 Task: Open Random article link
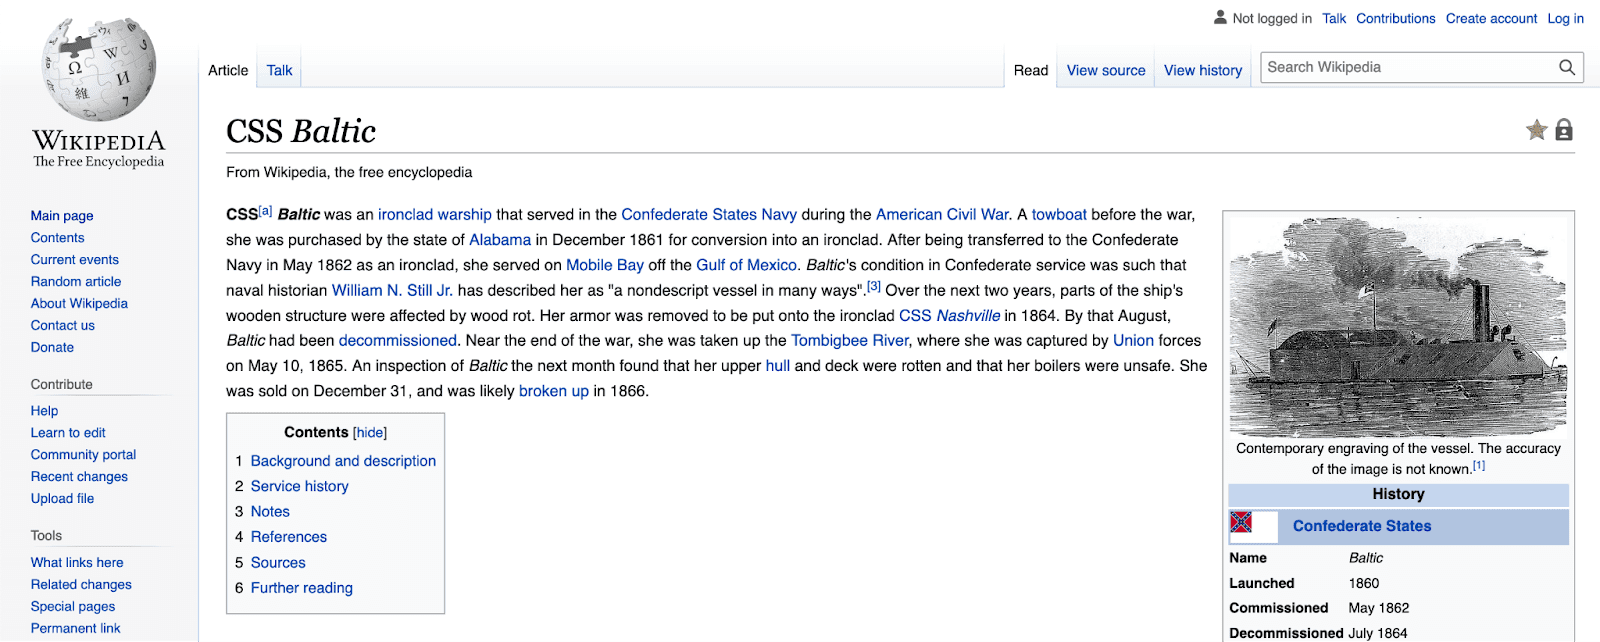pos(76,281)
